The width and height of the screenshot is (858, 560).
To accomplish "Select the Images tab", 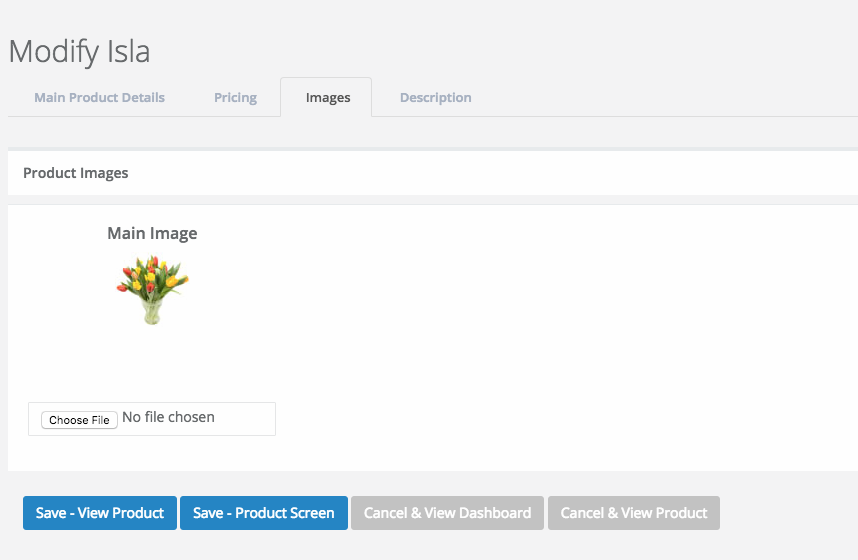I will pyautogui.click(x=328, y=97).
